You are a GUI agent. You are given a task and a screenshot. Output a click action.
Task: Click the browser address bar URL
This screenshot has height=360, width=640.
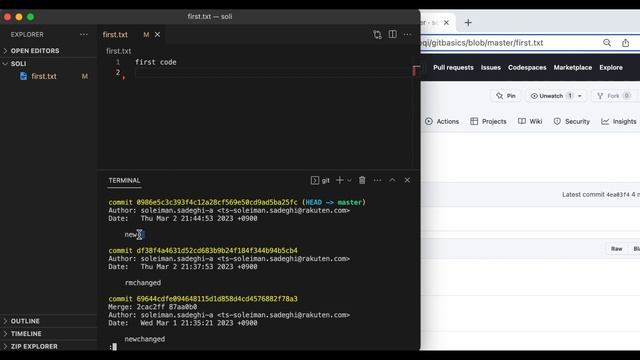point(482,43)
